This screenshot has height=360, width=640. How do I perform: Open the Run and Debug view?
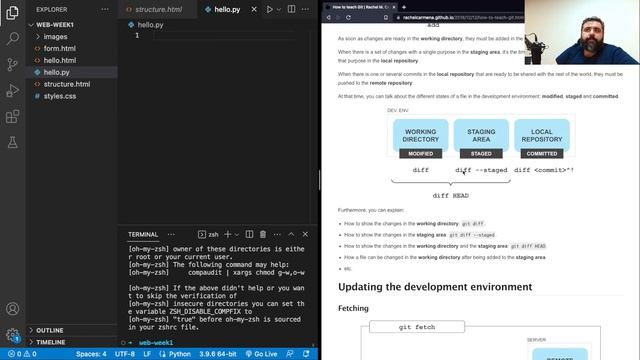click(x=12, y=91)
